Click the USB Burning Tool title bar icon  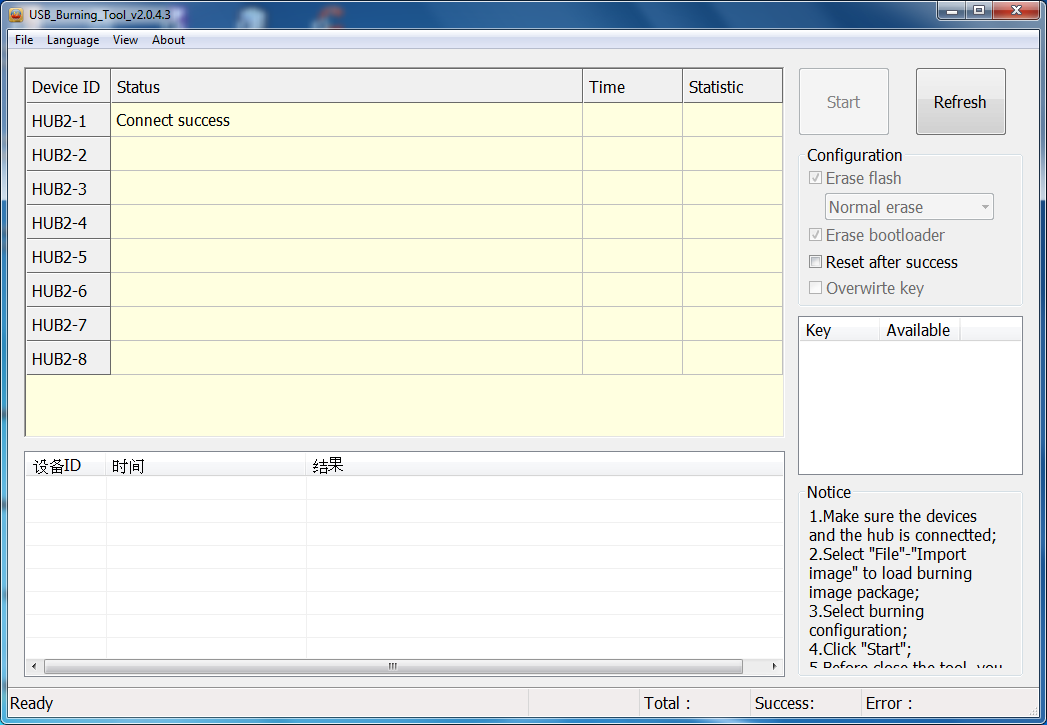[x=16, y=13]
